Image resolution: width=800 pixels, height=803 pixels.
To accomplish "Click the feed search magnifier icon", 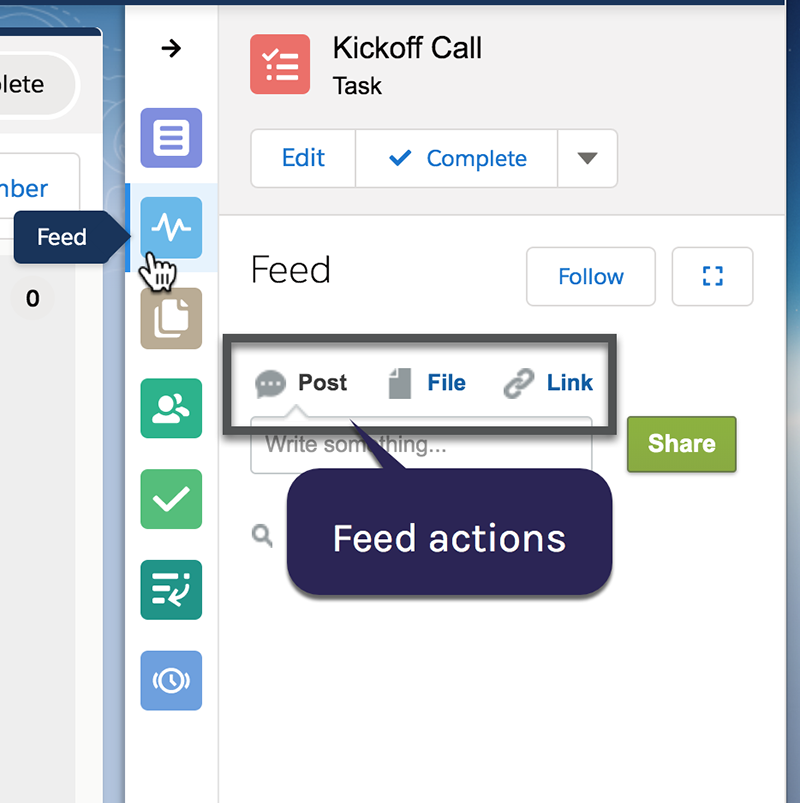I will [x=262, y=537].
